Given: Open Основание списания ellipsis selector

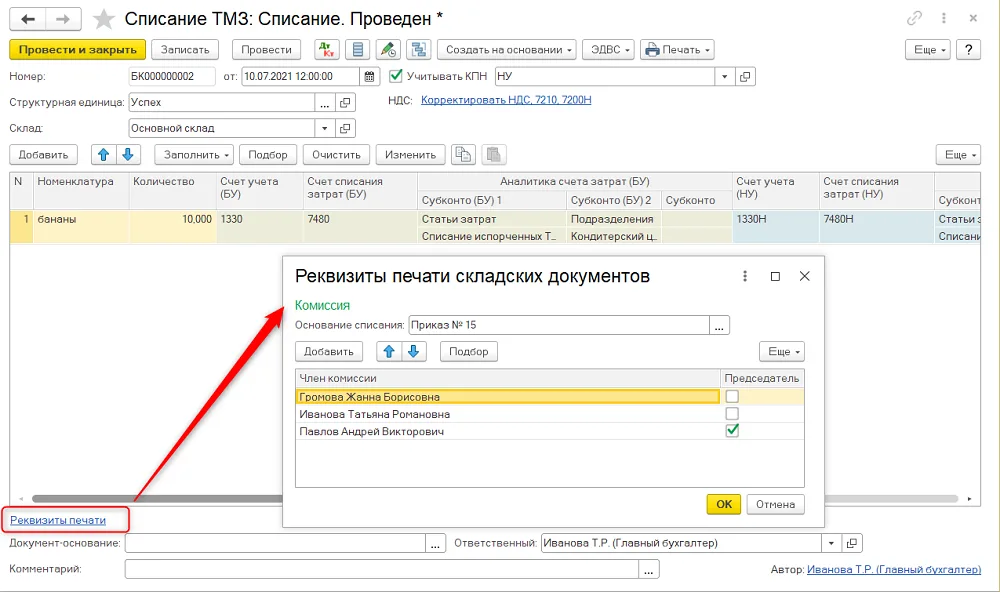Looking at the screenshot, I should coord(719,325).
